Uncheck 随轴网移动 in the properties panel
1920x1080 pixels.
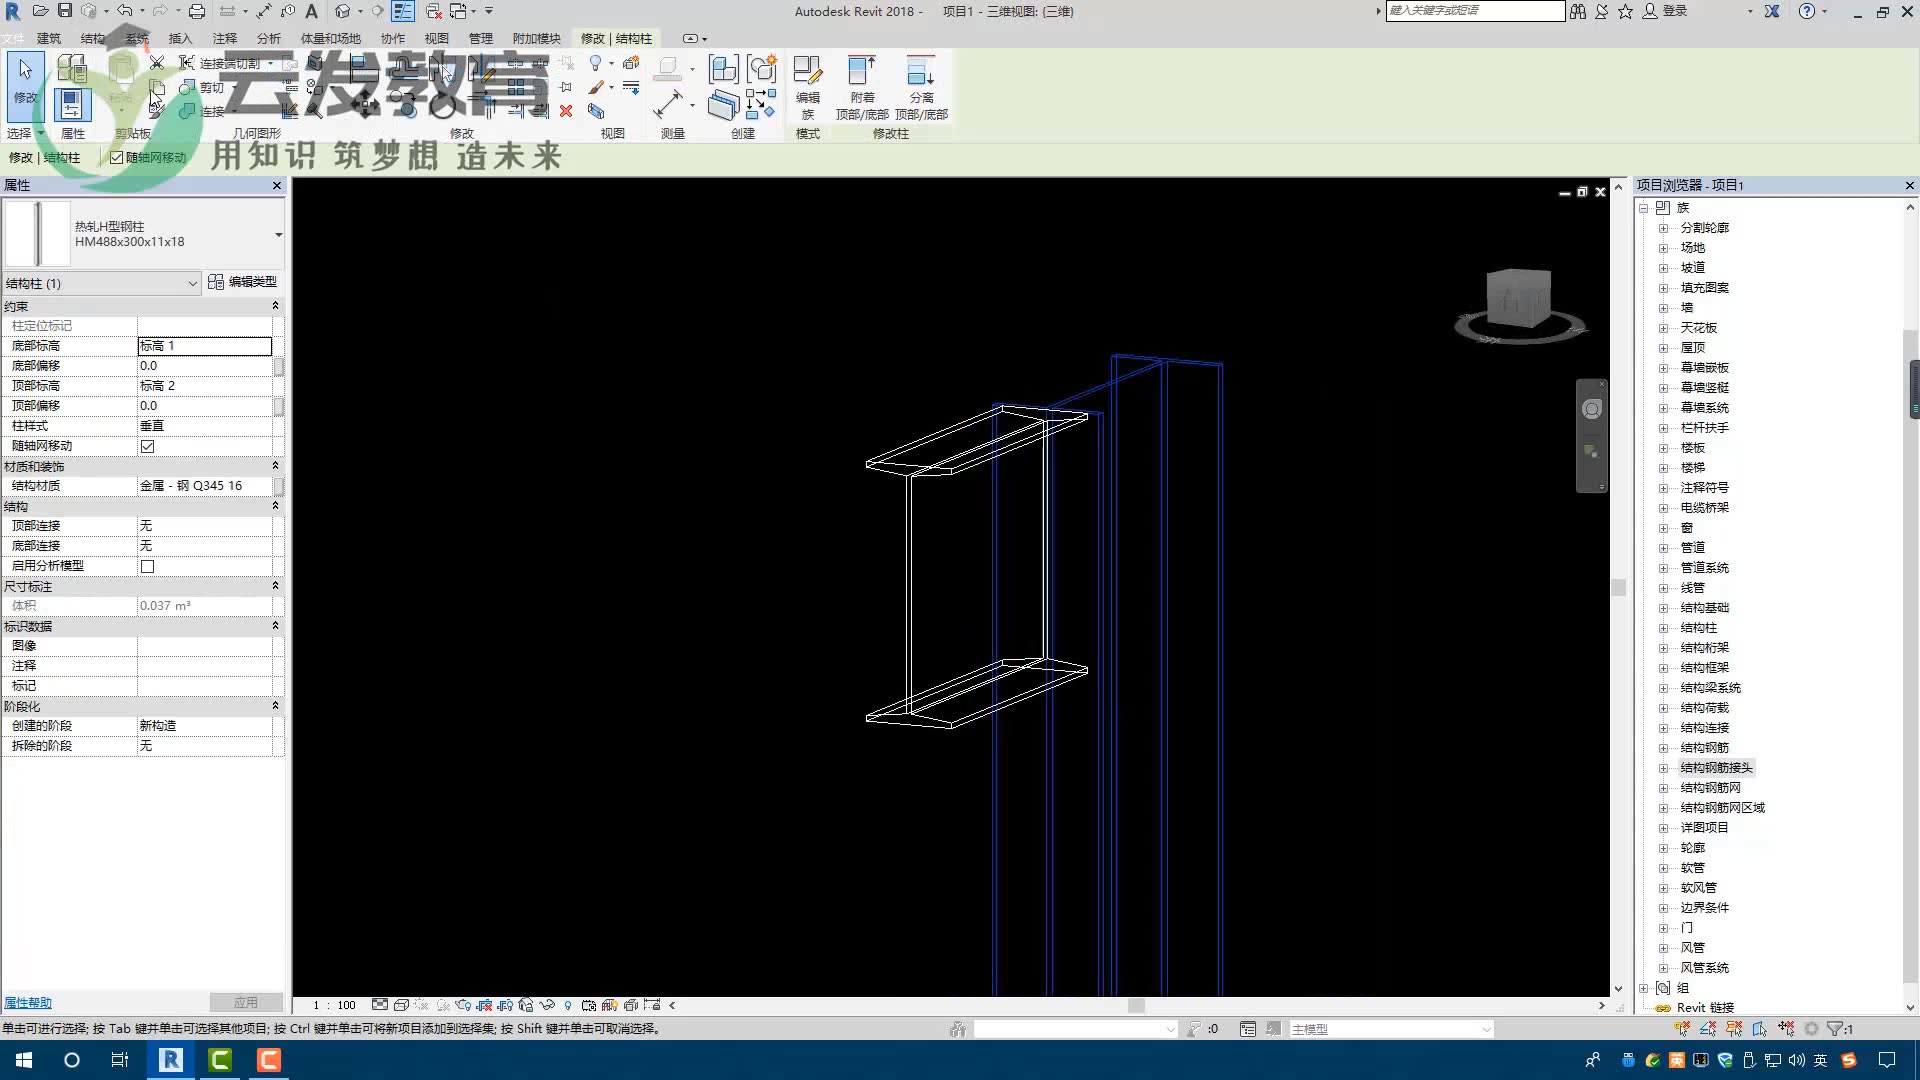pos(147,446)
